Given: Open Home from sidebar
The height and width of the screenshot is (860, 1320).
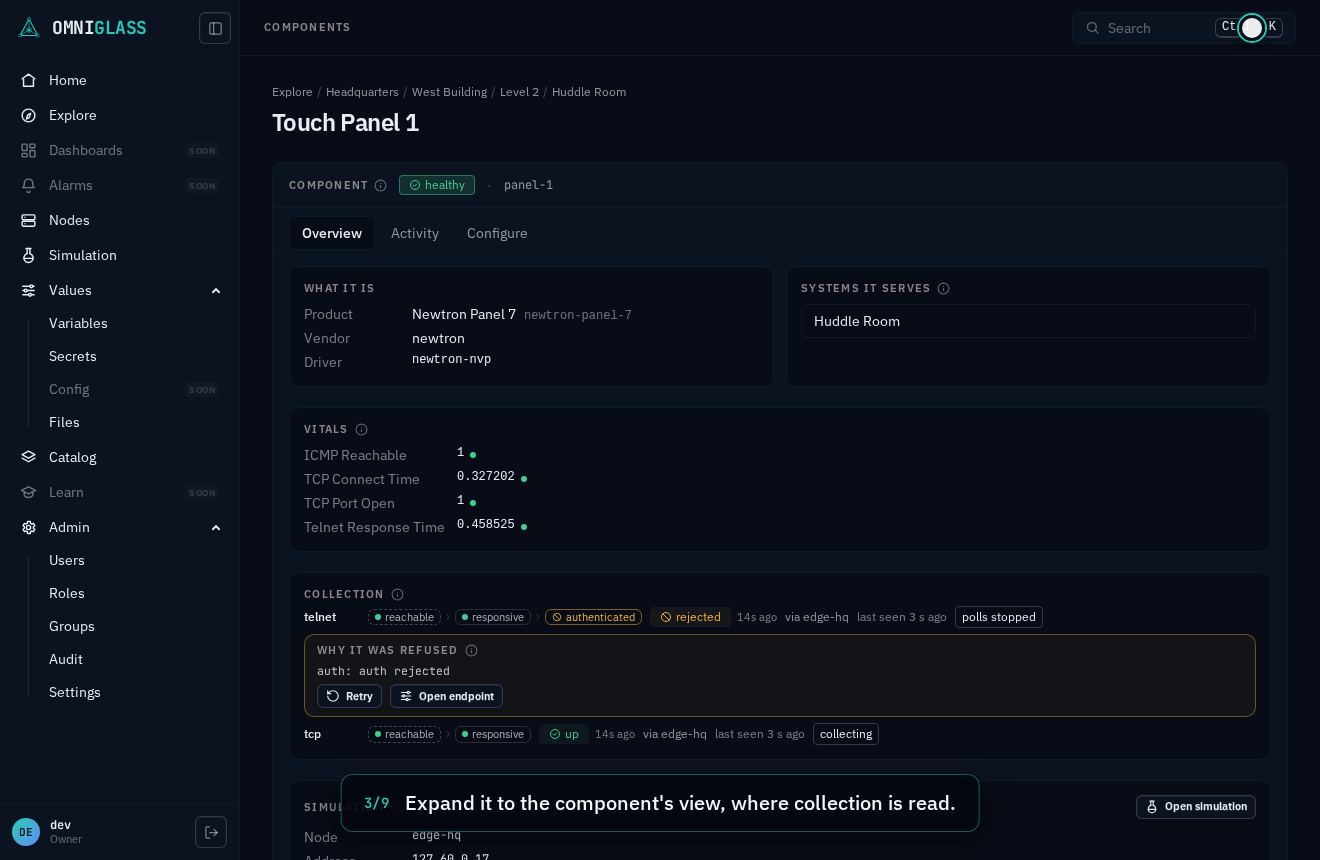Looking at the screenshot, I should [x=120, y=80].
